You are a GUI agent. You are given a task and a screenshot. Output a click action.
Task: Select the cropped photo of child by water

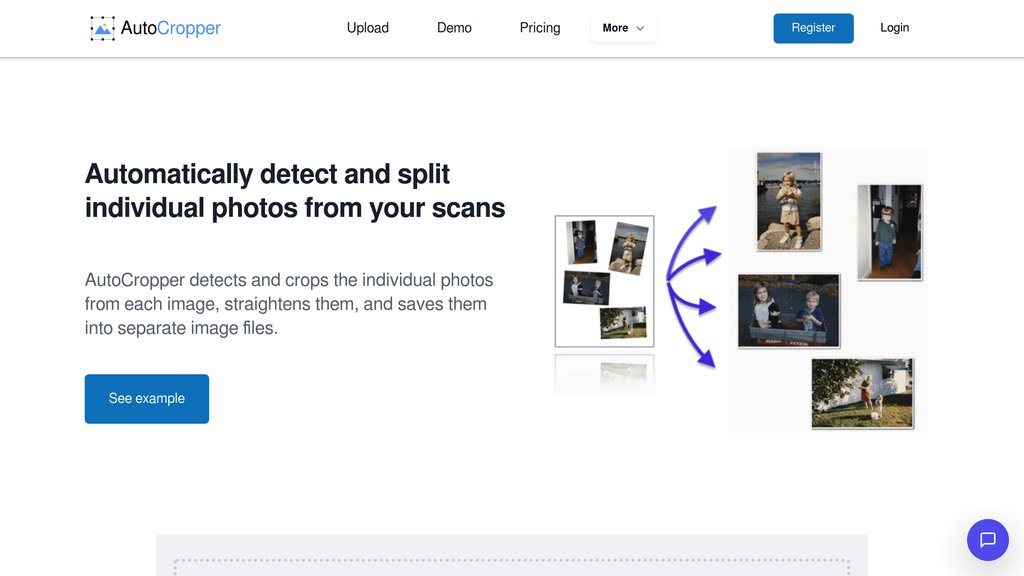click(x=788, y=201)
